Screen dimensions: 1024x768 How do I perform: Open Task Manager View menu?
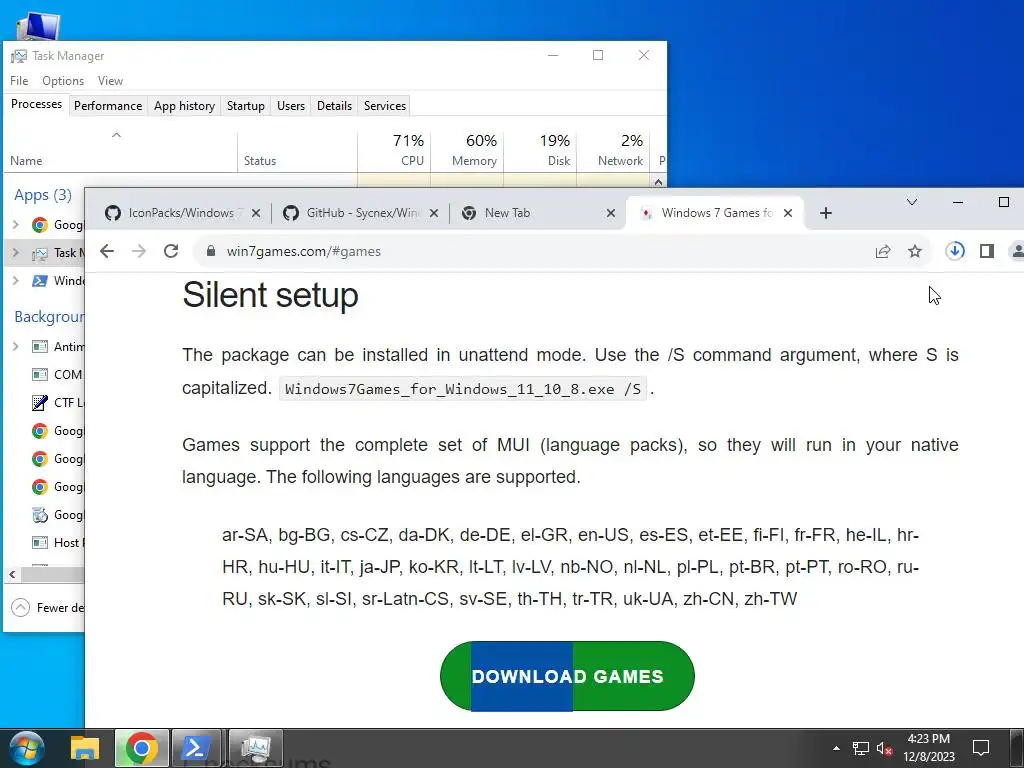[x=110, y=80]
